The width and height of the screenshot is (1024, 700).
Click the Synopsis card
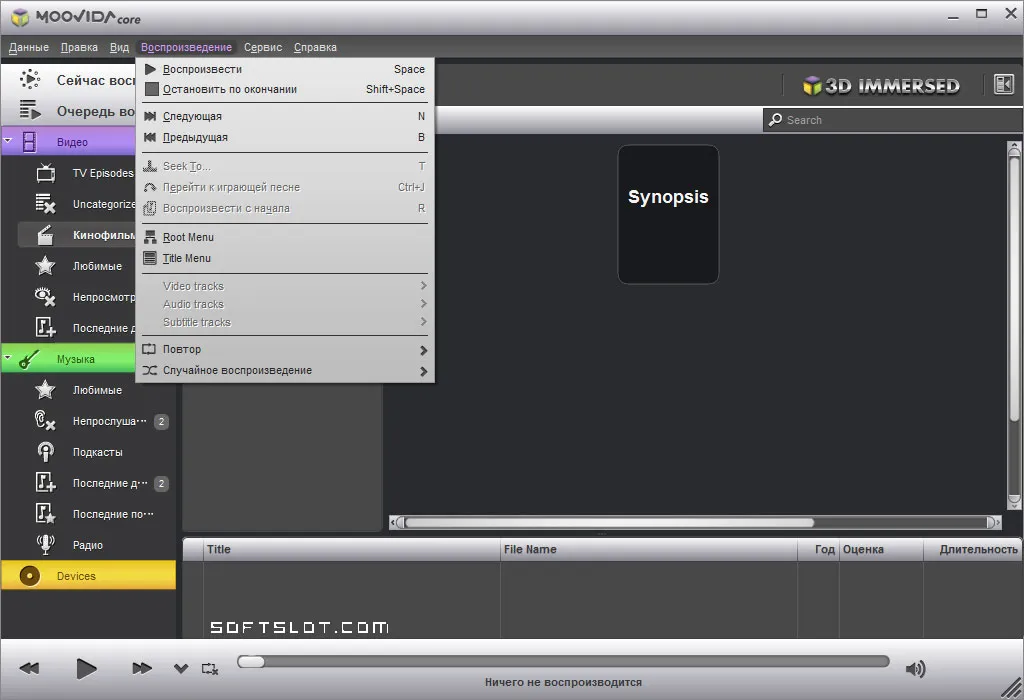(x=668, y=214)
